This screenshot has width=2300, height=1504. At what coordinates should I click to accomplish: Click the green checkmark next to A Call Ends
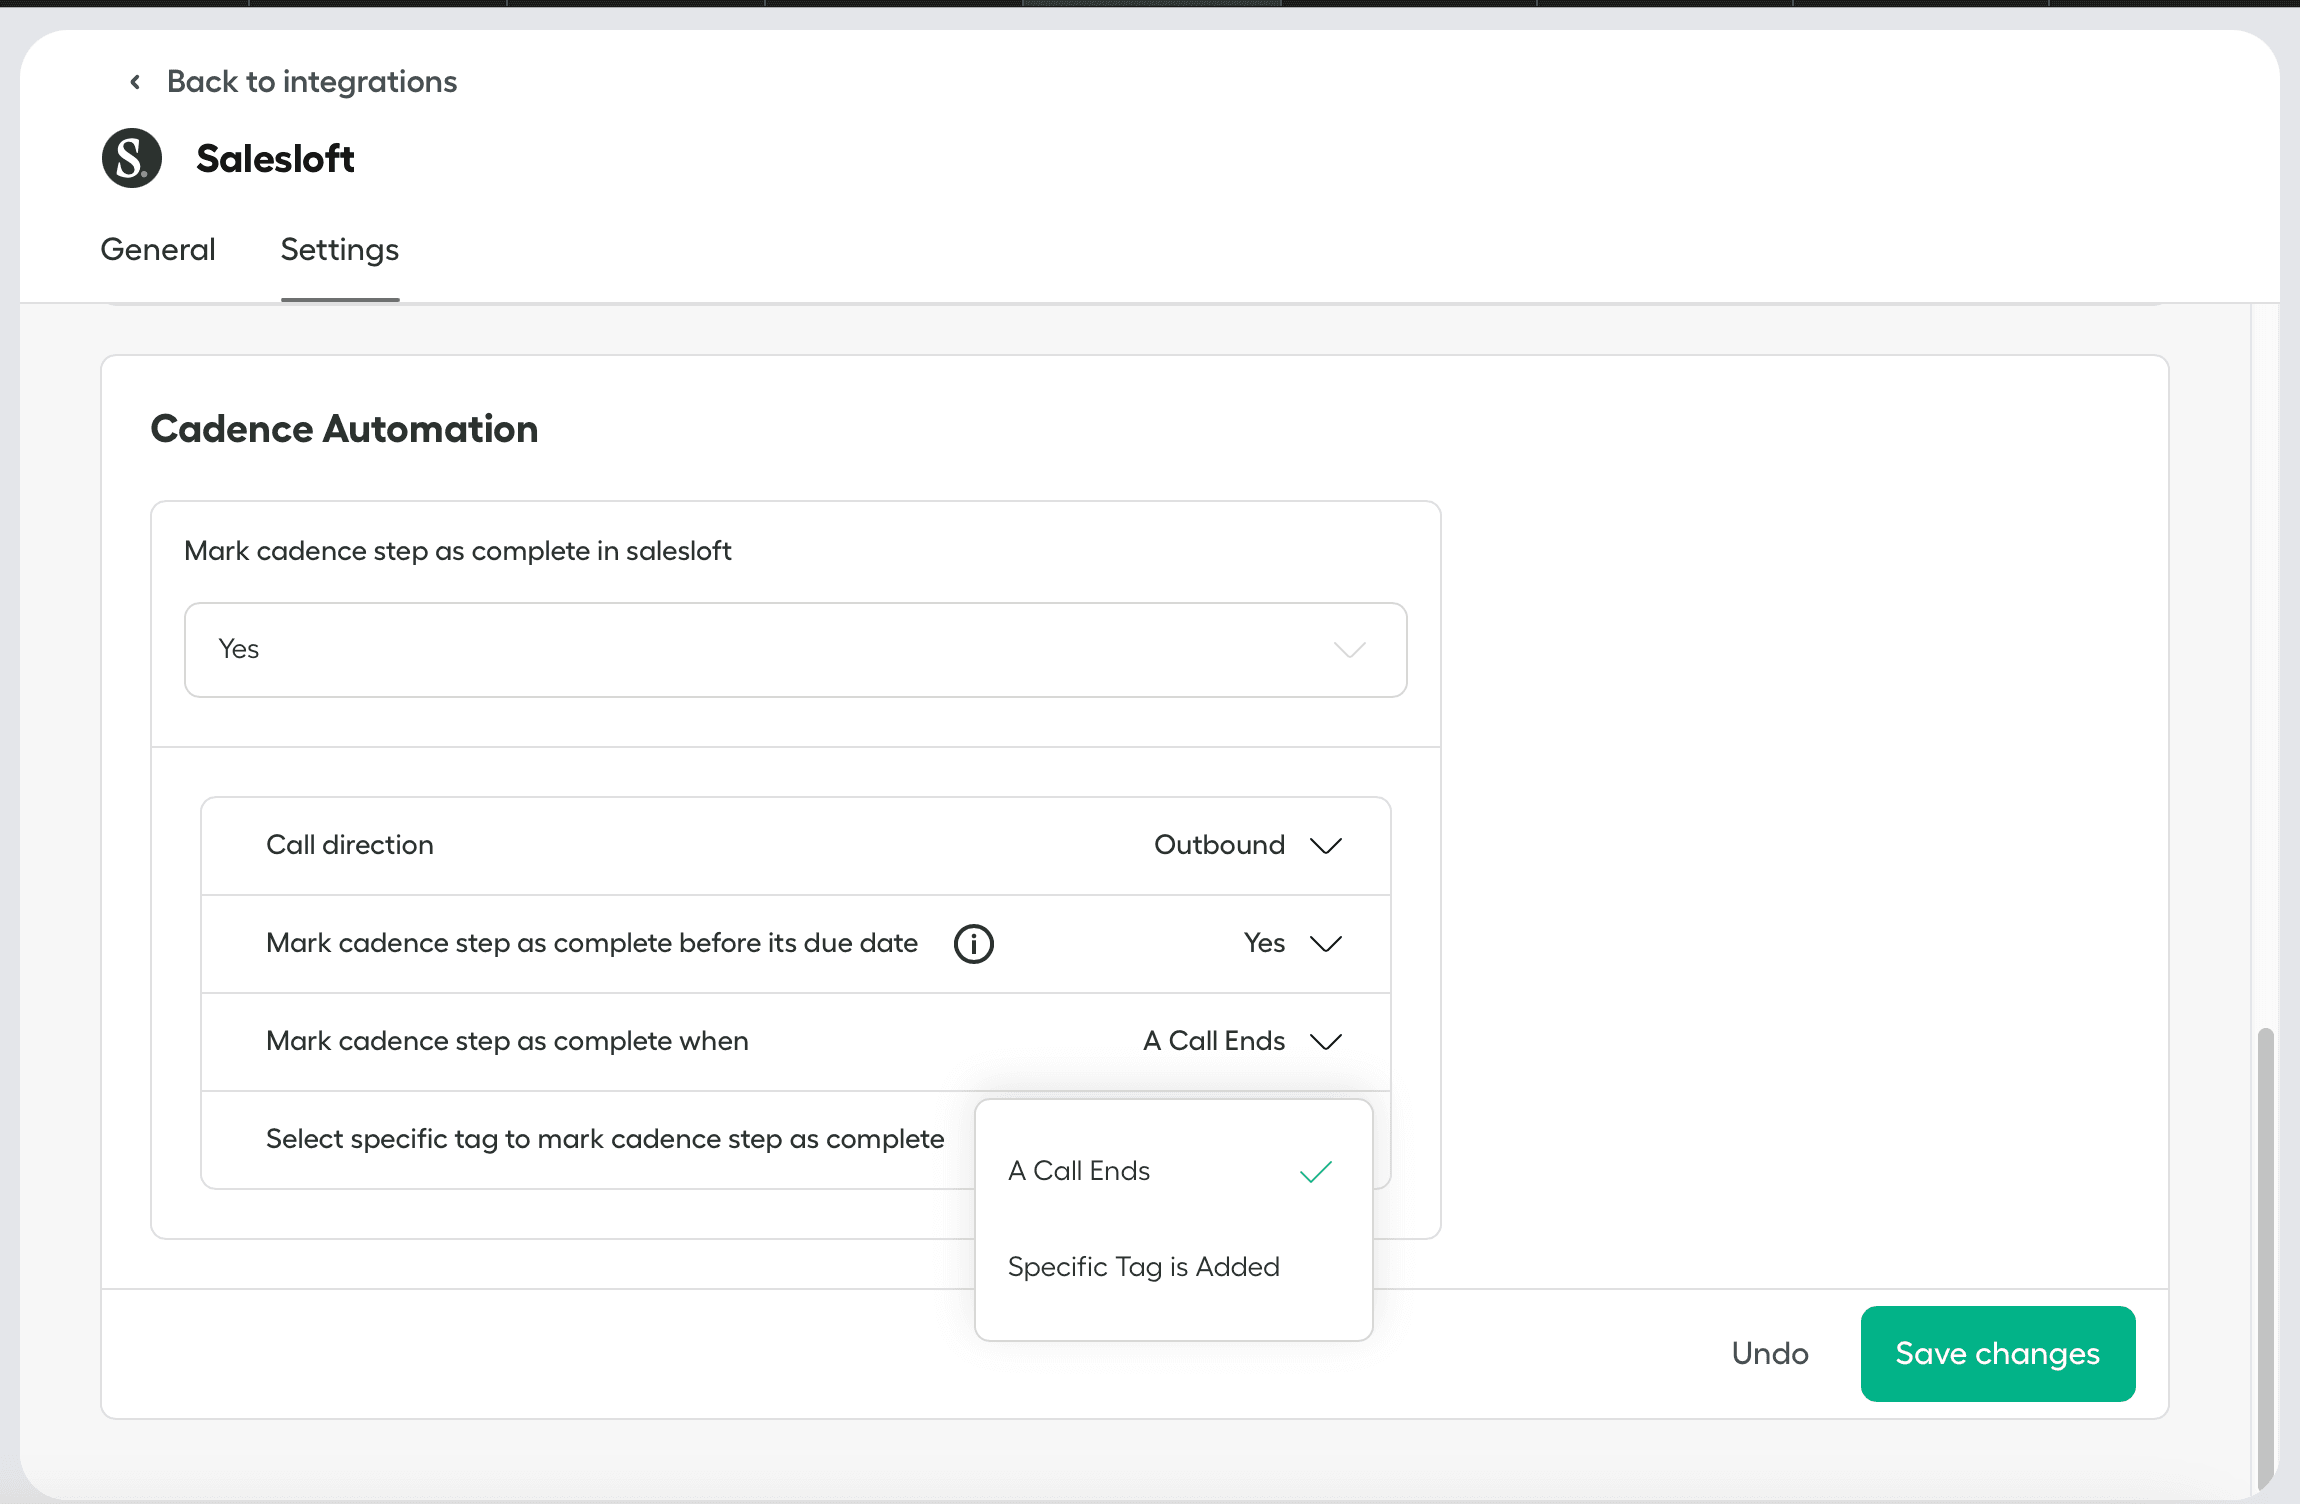(1315, 1171)
